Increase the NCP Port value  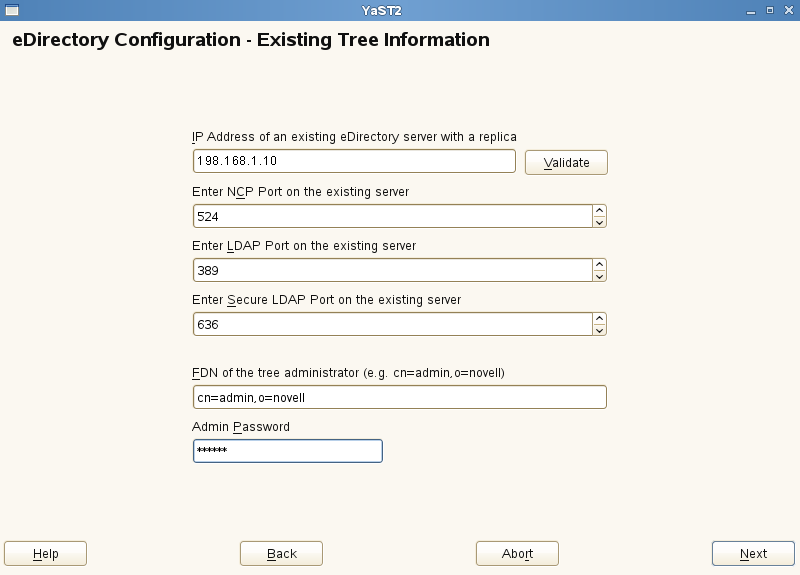(x=599, y=210)
